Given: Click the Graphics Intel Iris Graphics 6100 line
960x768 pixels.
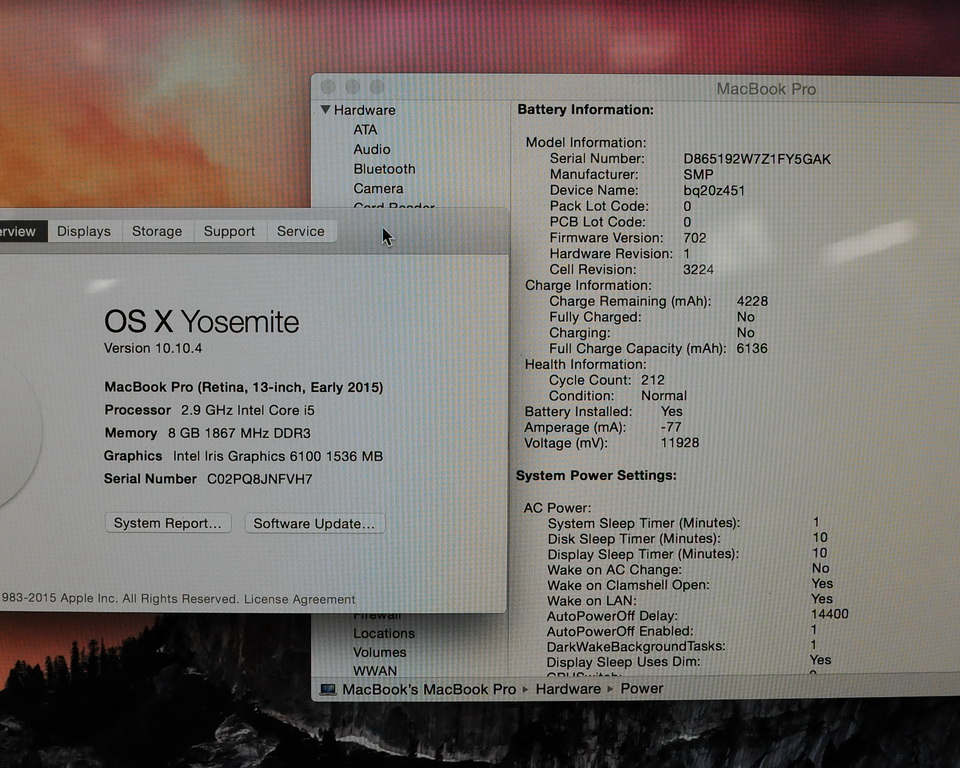Looking at the screenshot, I should coord(243,456).
